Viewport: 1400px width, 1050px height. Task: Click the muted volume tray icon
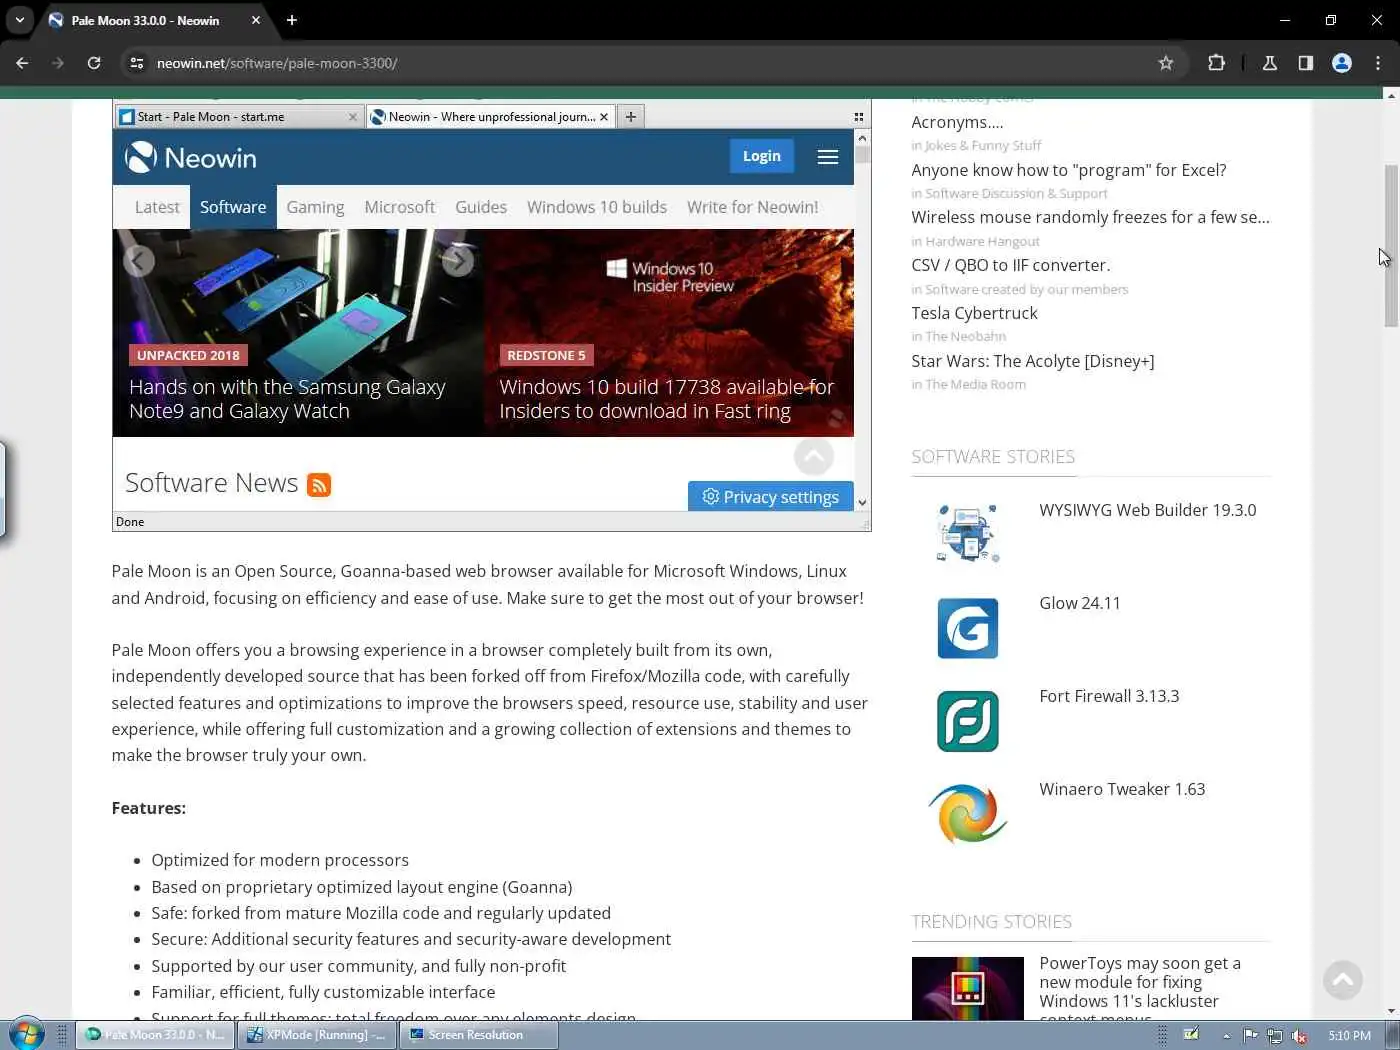coord(1299,1036)
